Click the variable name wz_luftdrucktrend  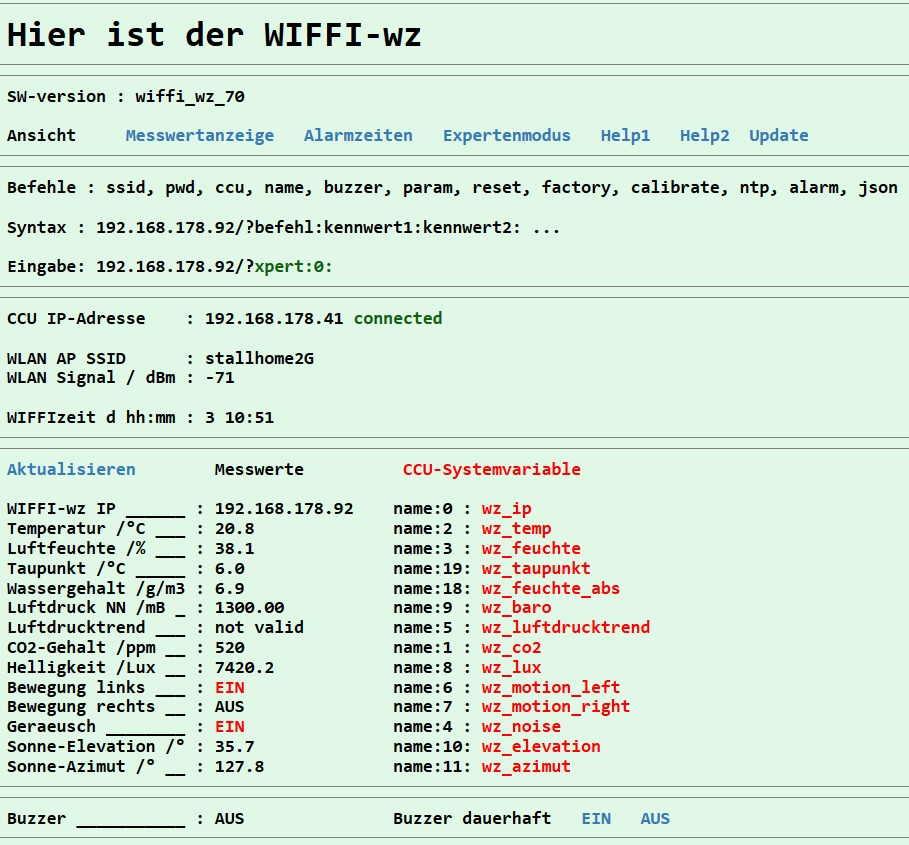(x=566, y=627)
